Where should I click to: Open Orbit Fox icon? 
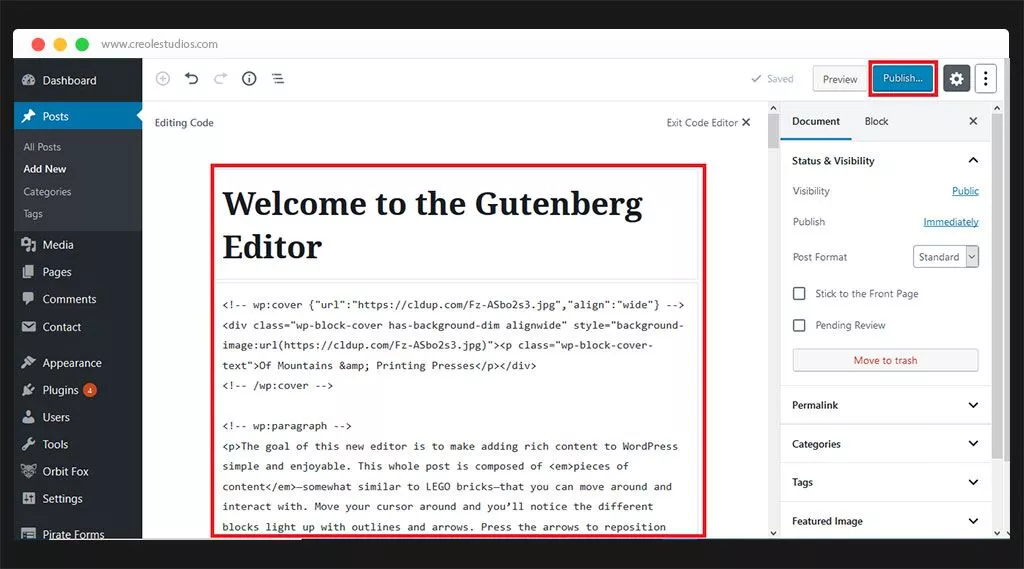pos(28,471)
